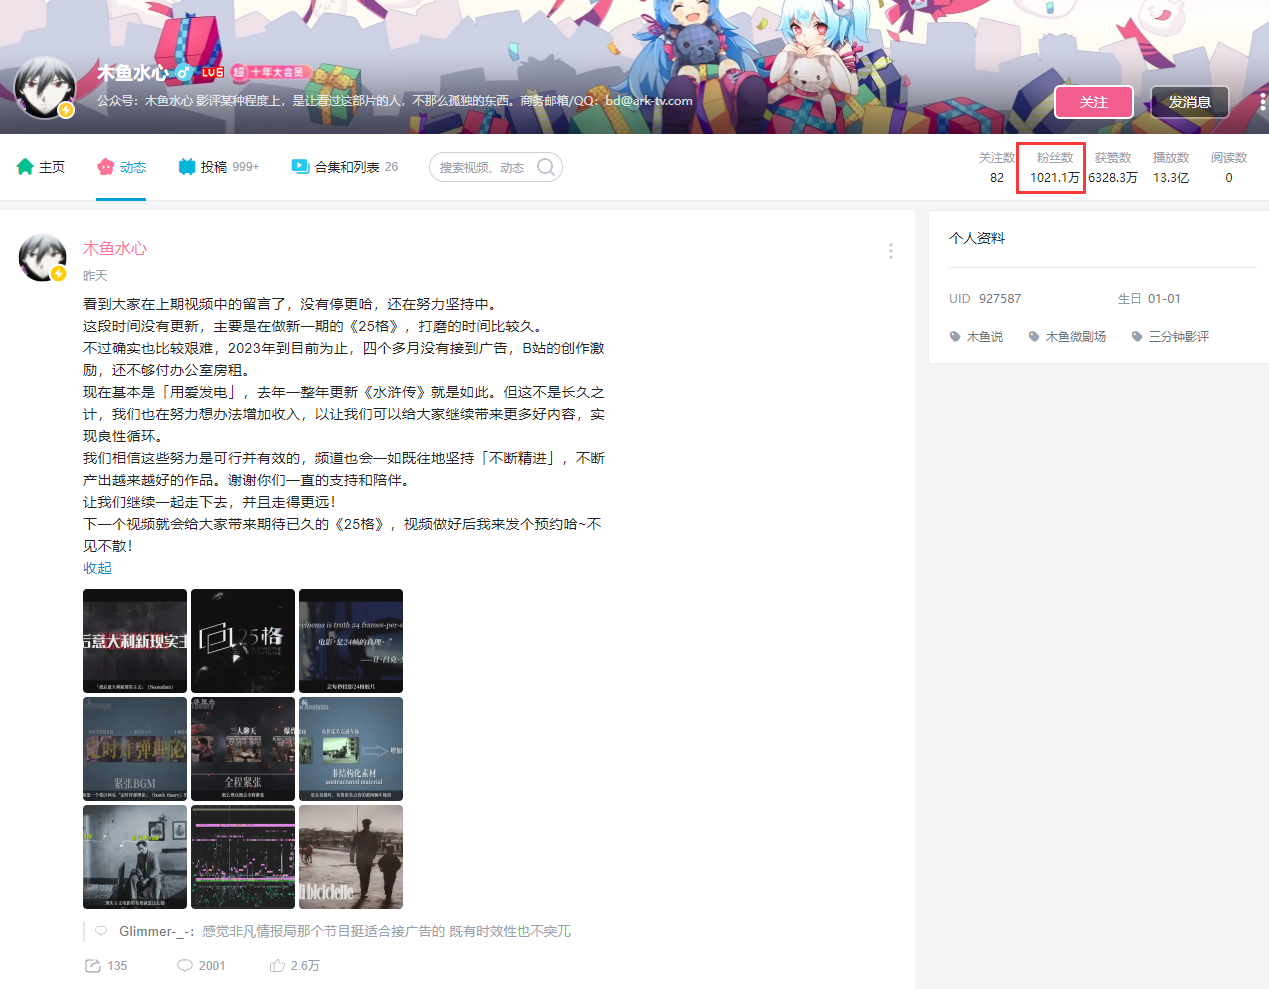The height and width of the screenshot is (989, 1269).
Task: Open the 全程紧张 image thumbnail
Action: [243, 749]
